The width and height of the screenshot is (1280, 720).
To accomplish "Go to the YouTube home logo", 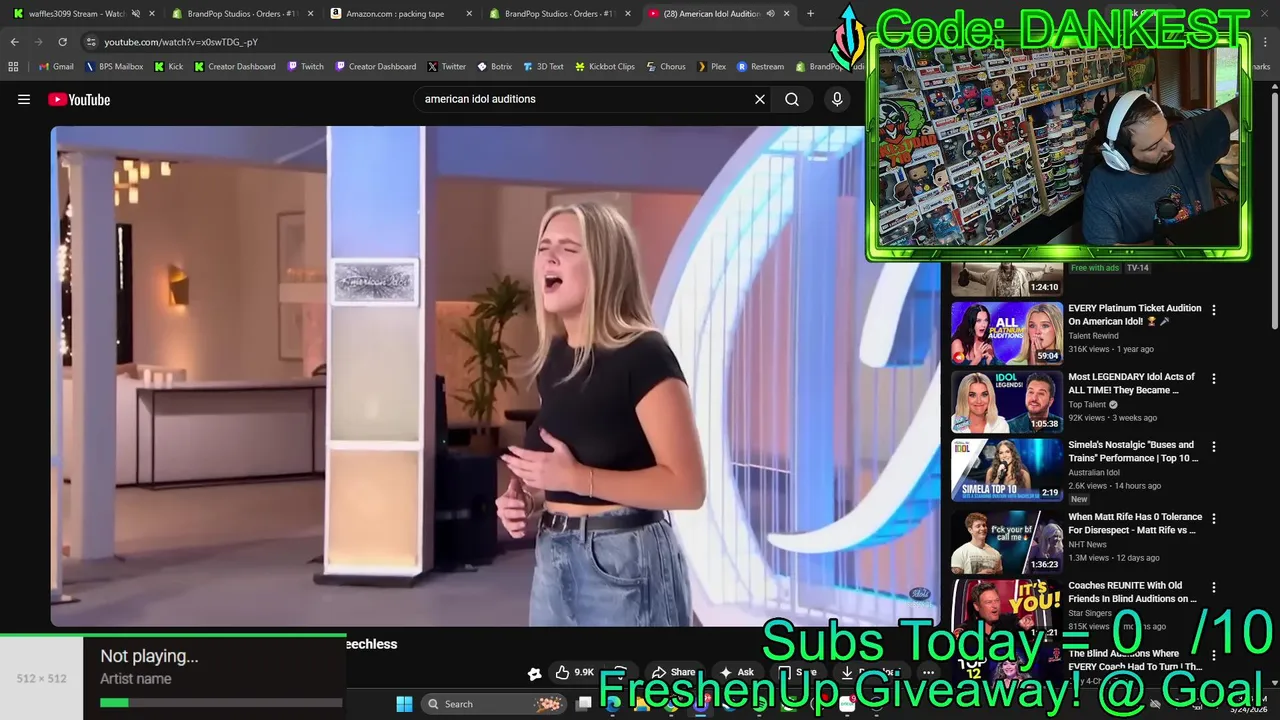I will 79,99.
